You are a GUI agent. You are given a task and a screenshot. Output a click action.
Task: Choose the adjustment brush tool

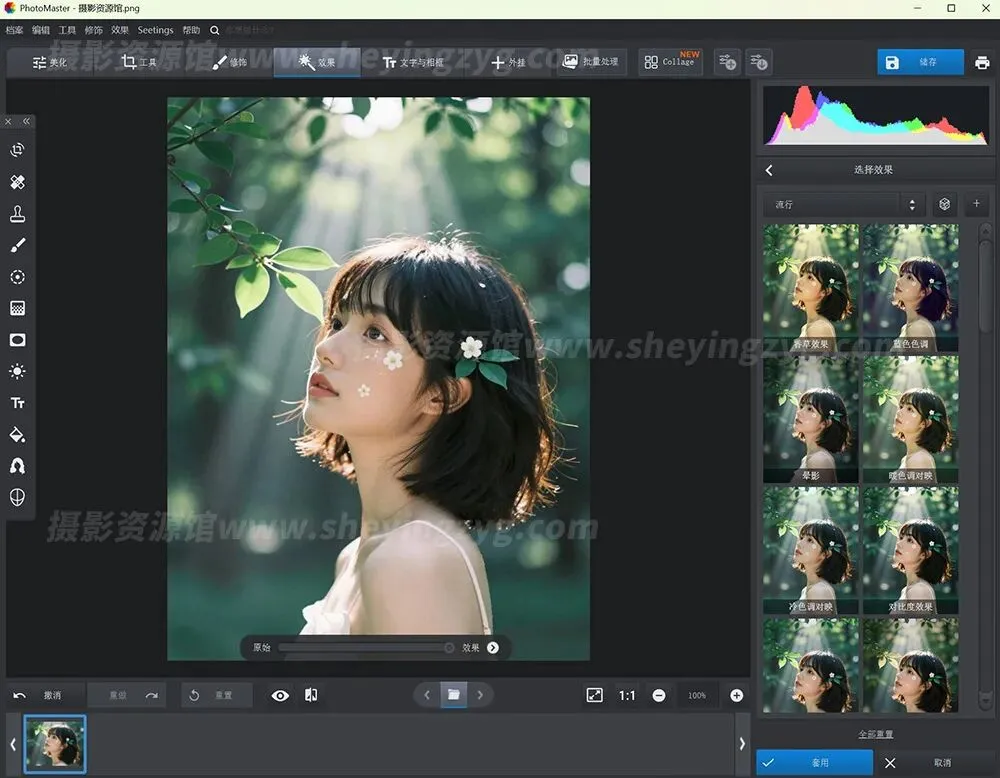click(17, 245)
